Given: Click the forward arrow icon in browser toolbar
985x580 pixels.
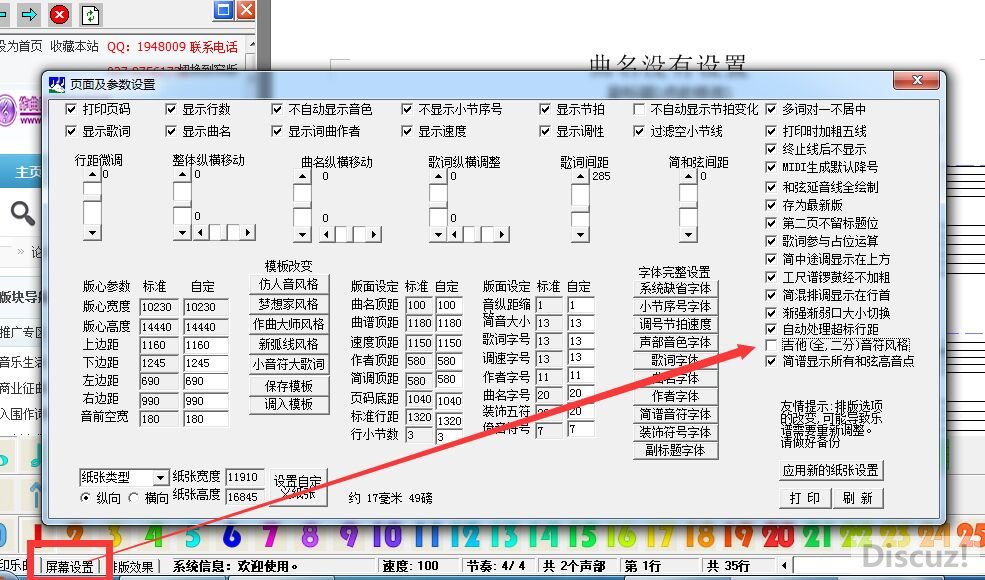Looking at the screenshot, I should [x=28, y=14].
